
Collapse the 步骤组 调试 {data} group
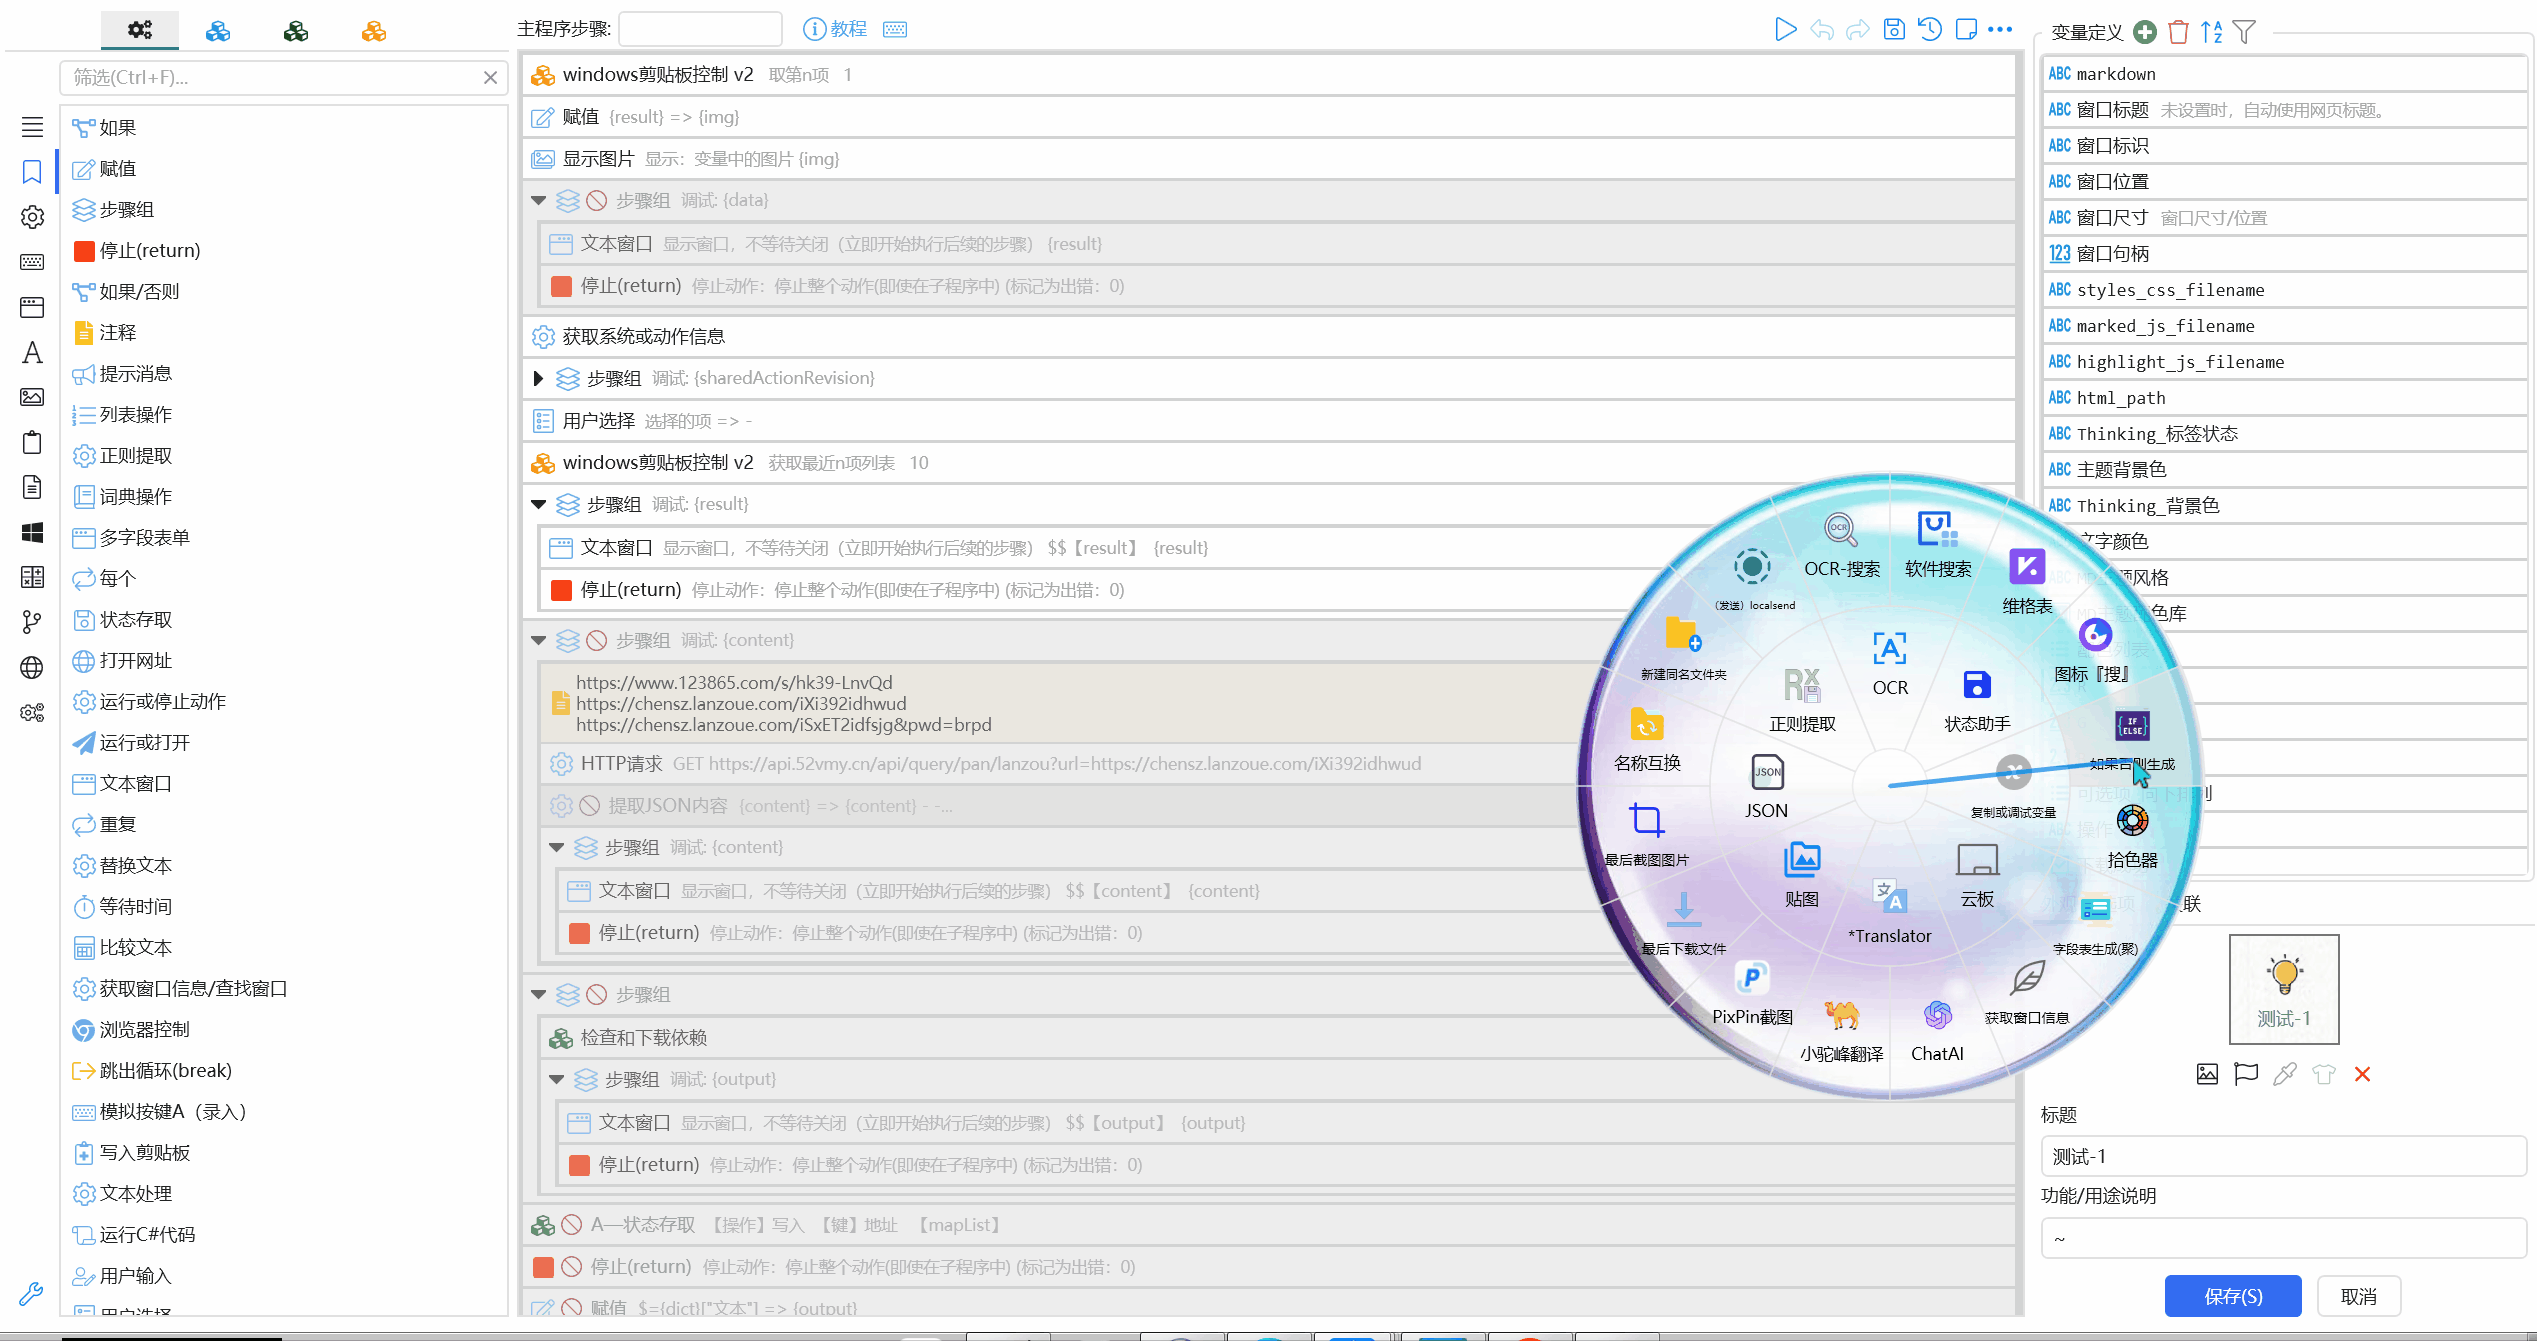pos(539,201)
